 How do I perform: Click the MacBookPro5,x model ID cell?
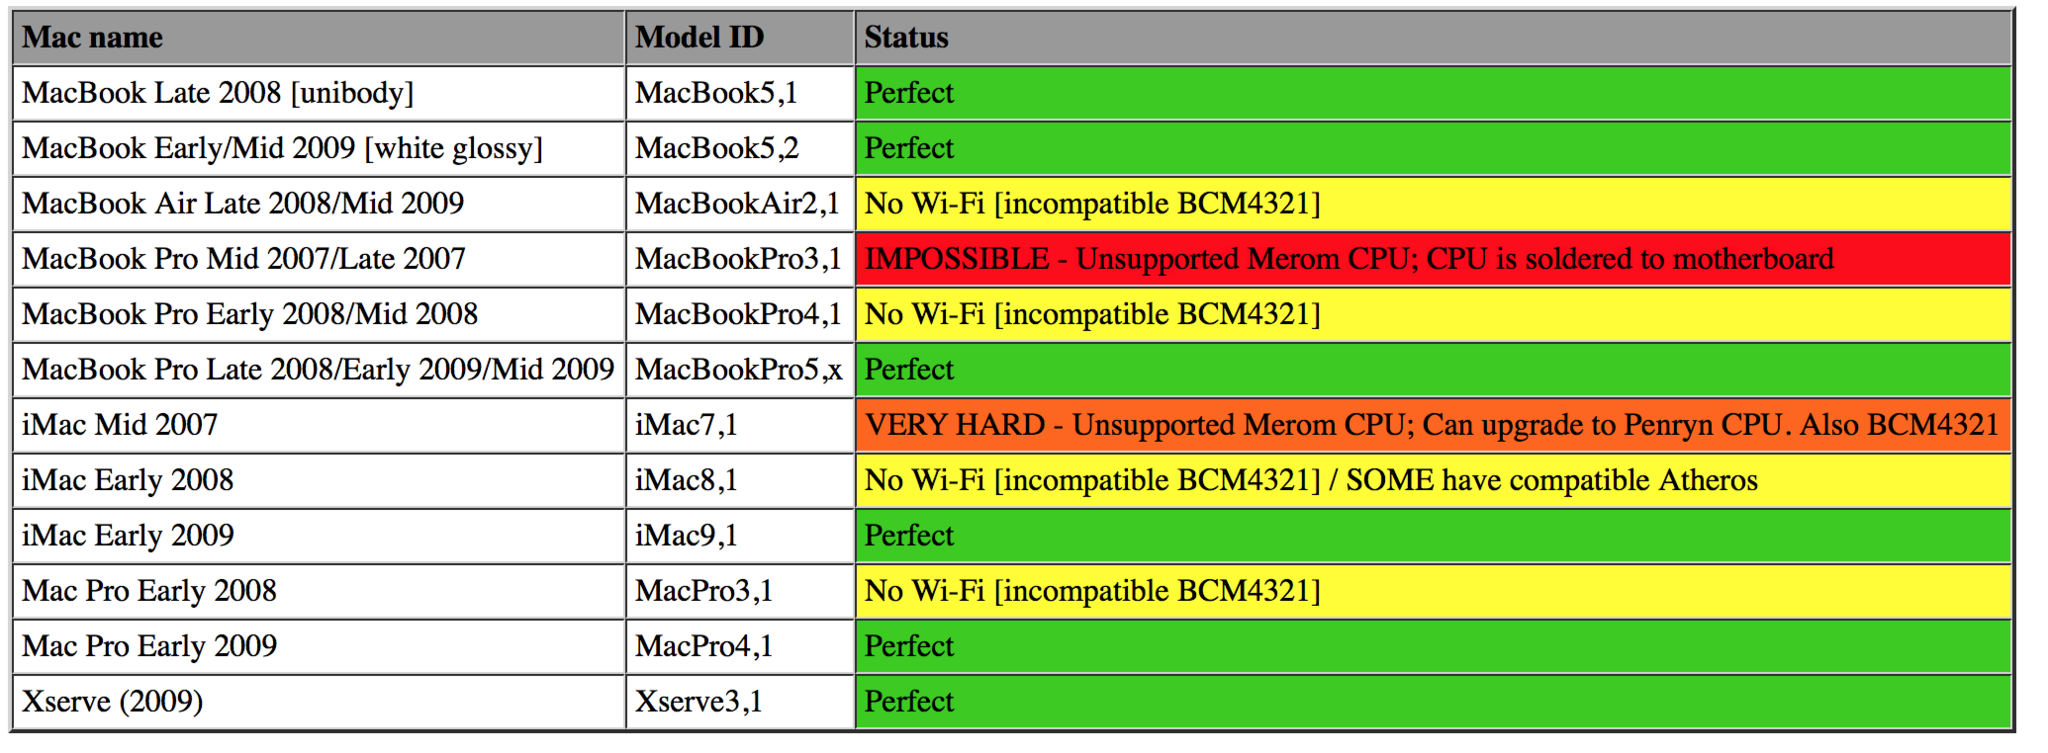740,370
